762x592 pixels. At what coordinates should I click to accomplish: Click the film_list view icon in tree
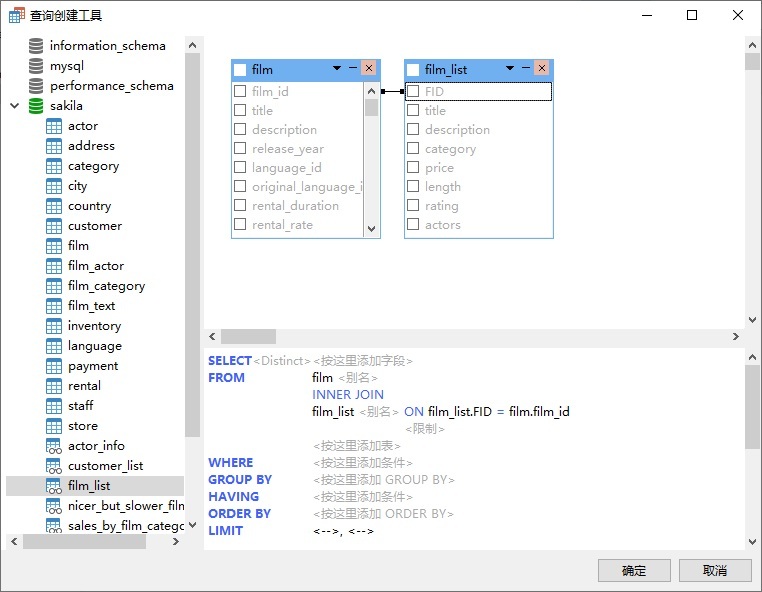click(x=54, y=486)
